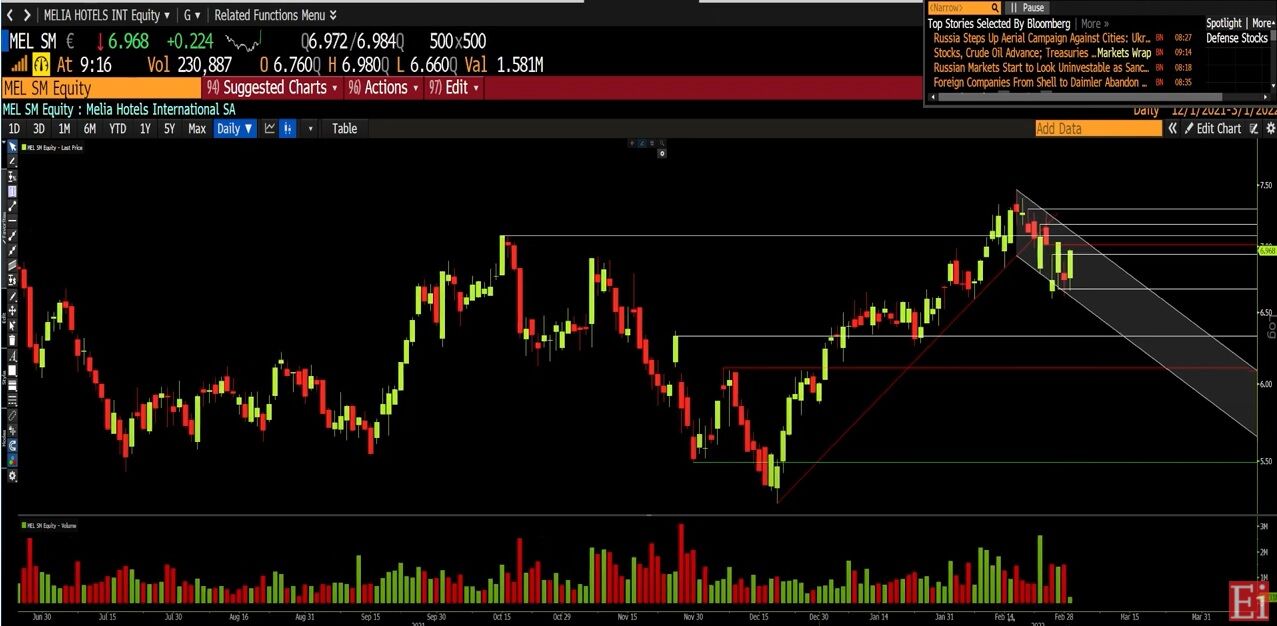1277x626 pixels.
Task: Click the Ei logo at bottom right
Action: pyautogui.click(x=1250, y=601)
